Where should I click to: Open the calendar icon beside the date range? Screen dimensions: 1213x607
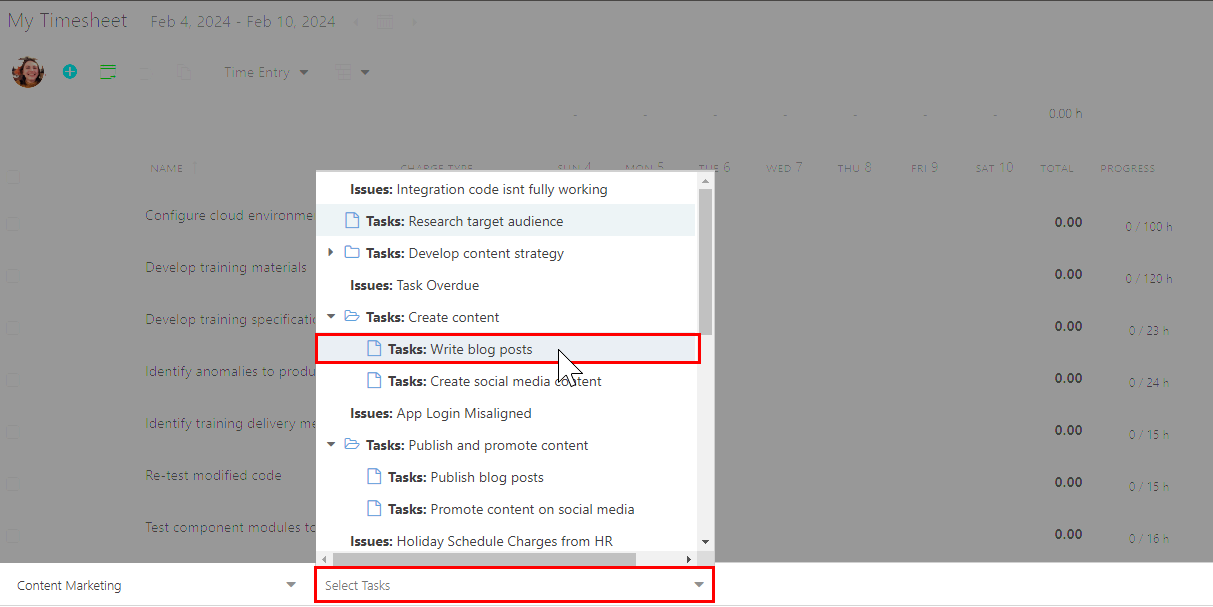385,21
